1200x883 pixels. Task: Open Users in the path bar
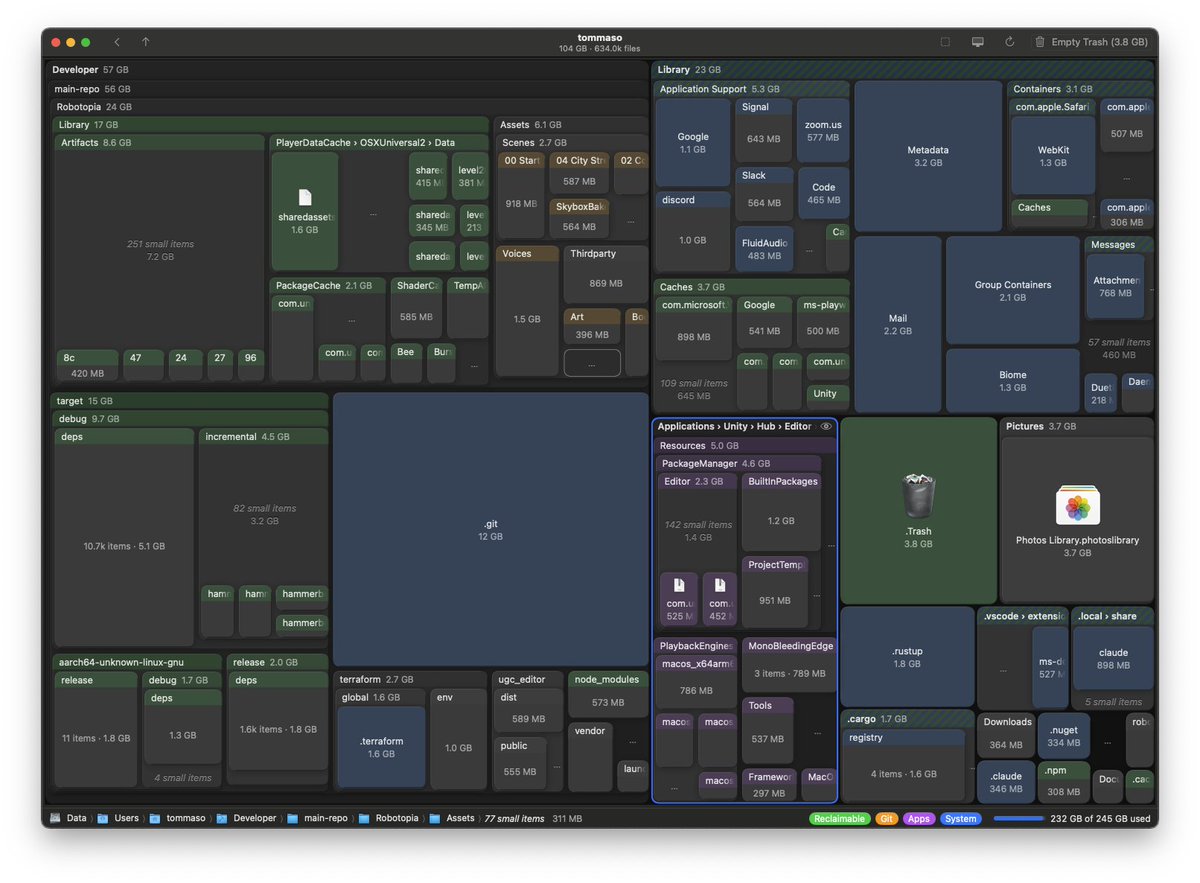click(x=126, y=818)
